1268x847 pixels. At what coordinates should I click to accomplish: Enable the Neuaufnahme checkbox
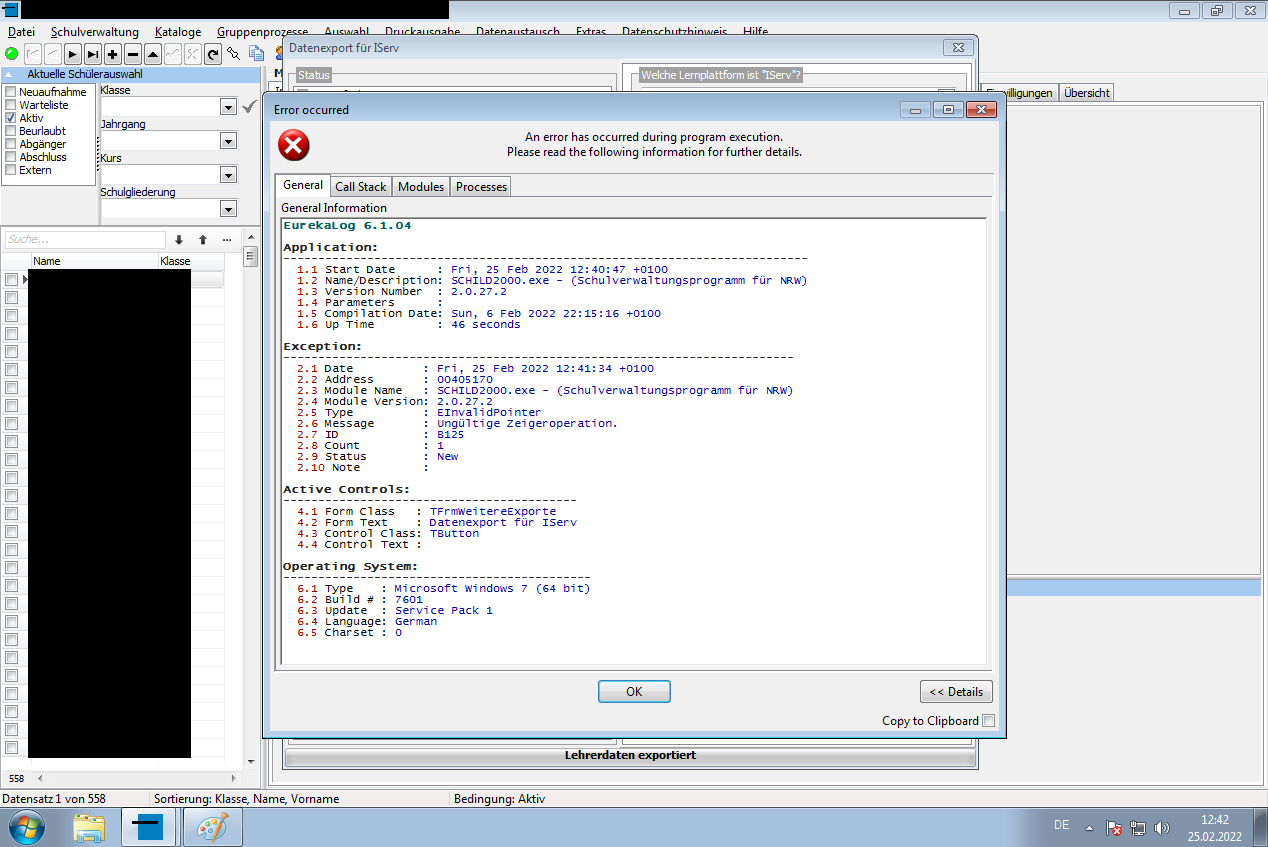(10, 92)
